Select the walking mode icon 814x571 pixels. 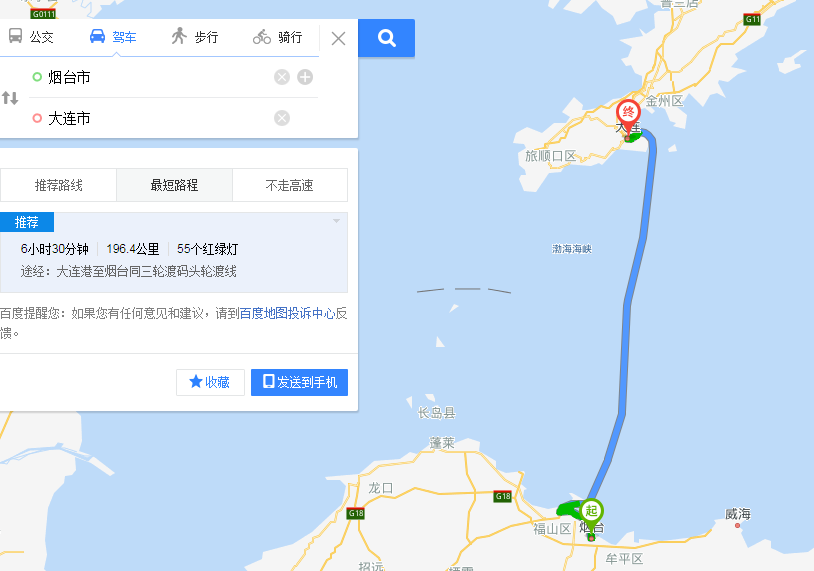pos(179,36)
